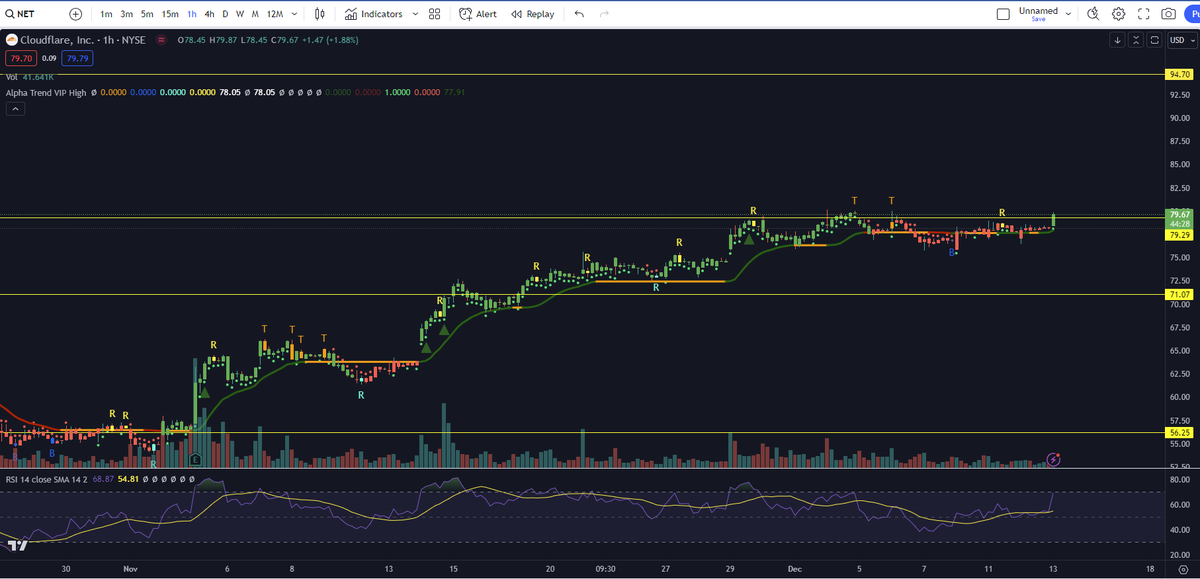Select the RSI 14 close SMA legend
The width and height of the screenshot is (1200, 579).
[45, 479]
